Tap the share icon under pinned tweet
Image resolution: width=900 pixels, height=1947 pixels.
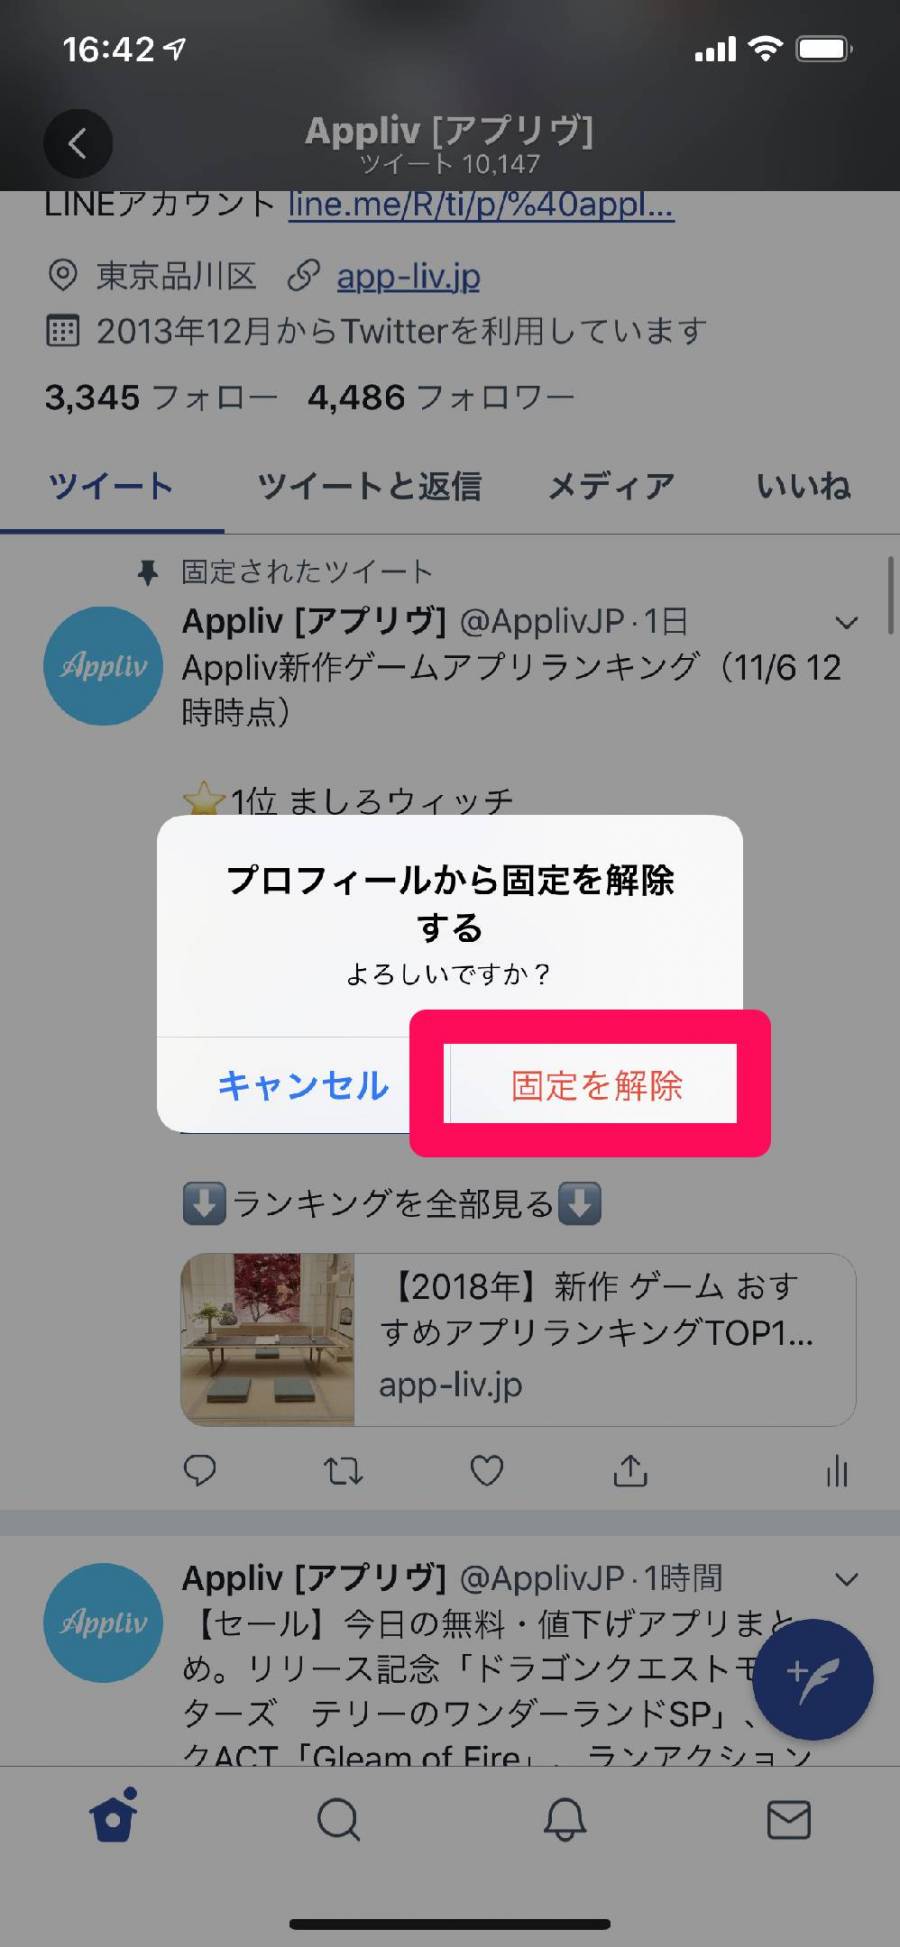pos(630,1471)
